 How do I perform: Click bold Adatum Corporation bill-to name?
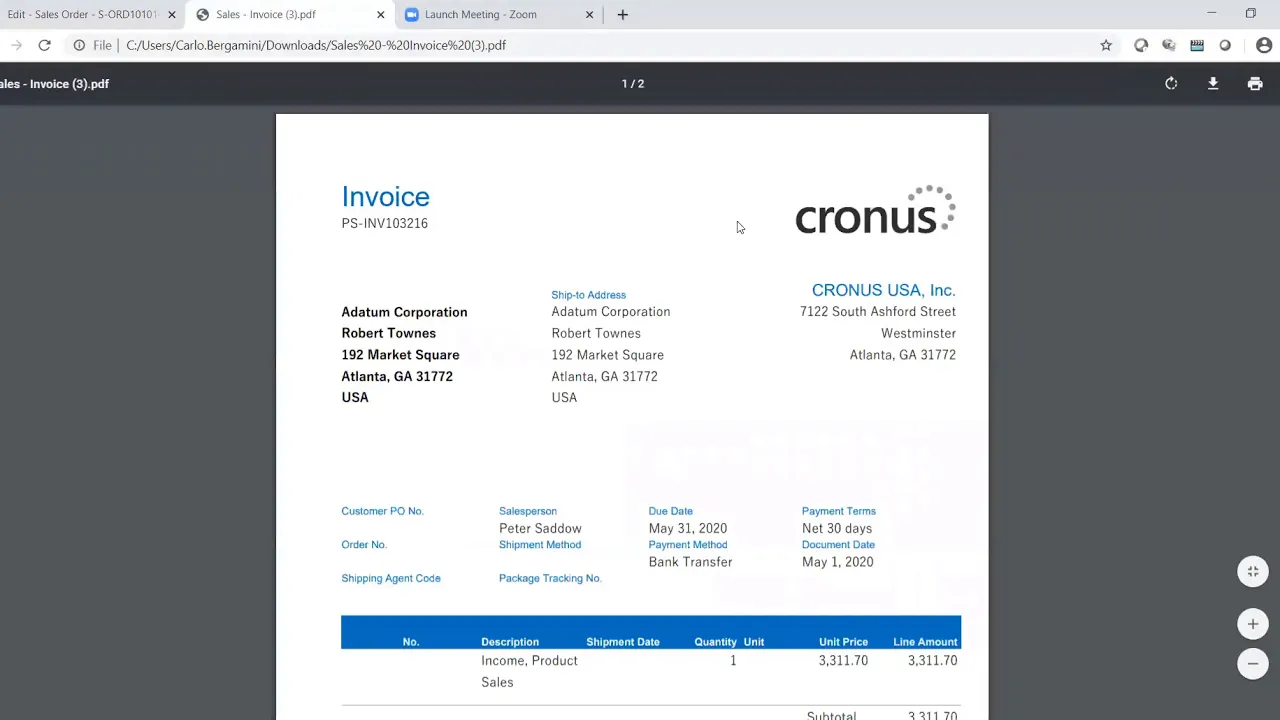[404, 312]
